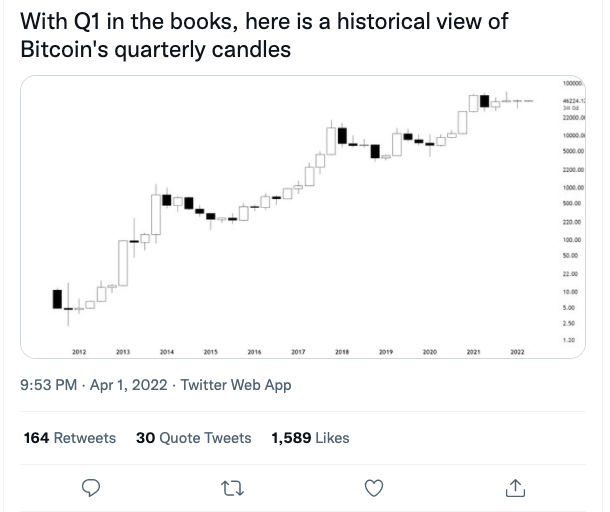610x512 pixels.
Task: View the 30 Quote Tweets list
Action: [193, 438]
